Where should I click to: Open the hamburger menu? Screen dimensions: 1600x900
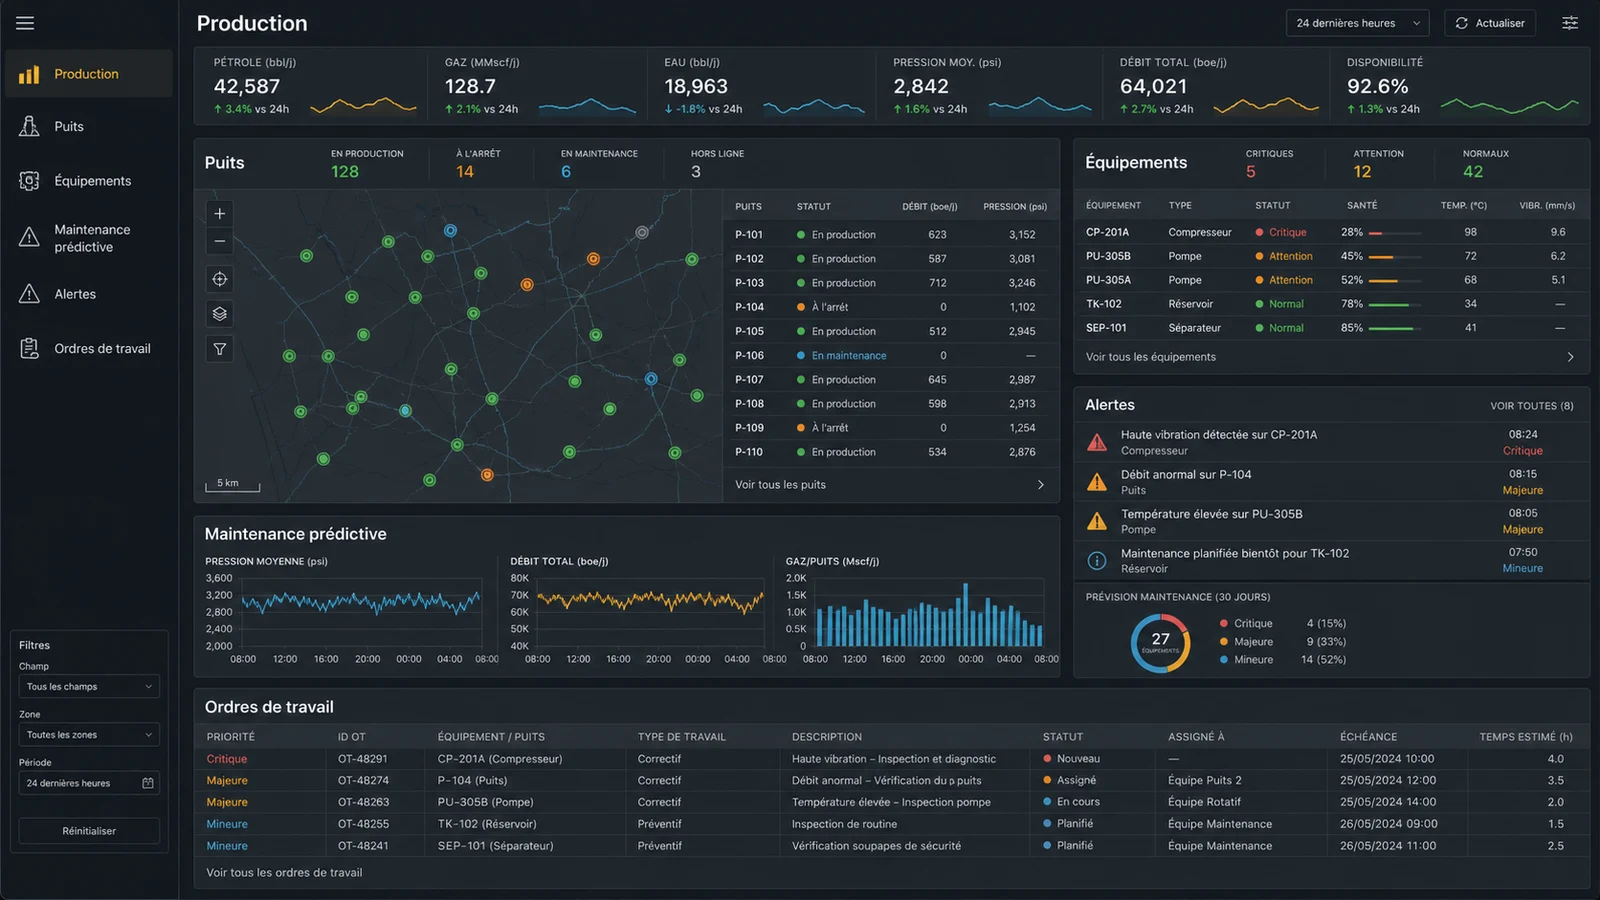(25, 23)
